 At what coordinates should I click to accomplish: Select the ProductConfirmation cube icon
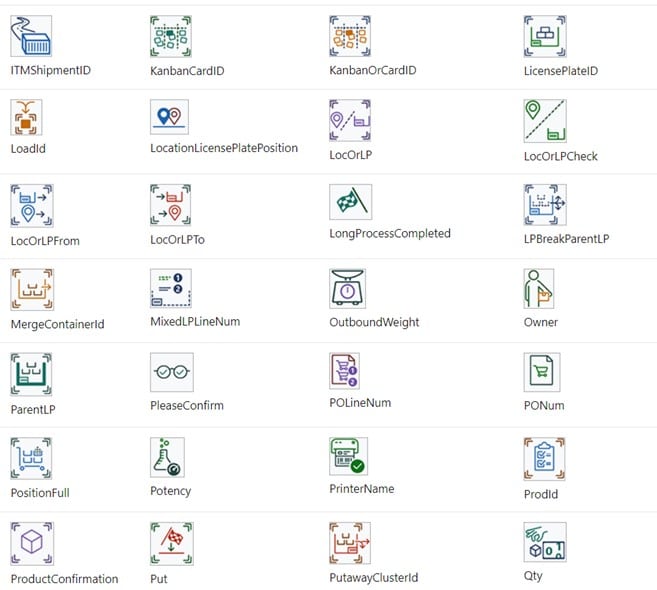point(32,543)
